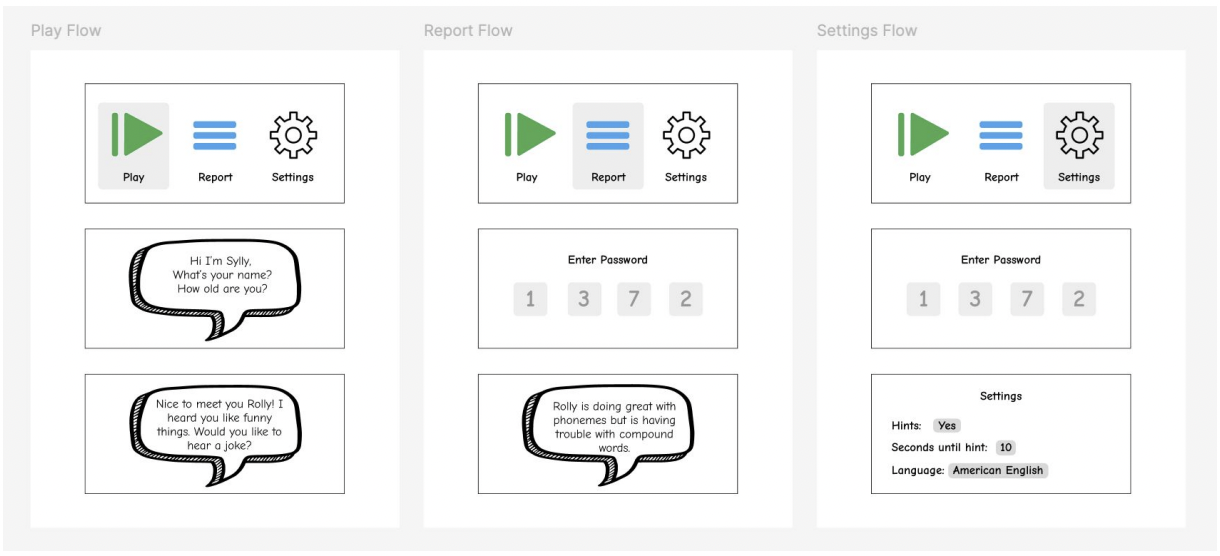
Task: Click password digit 3 in Settings Flow
Action: pyautogui.click(x=975, y=299)
